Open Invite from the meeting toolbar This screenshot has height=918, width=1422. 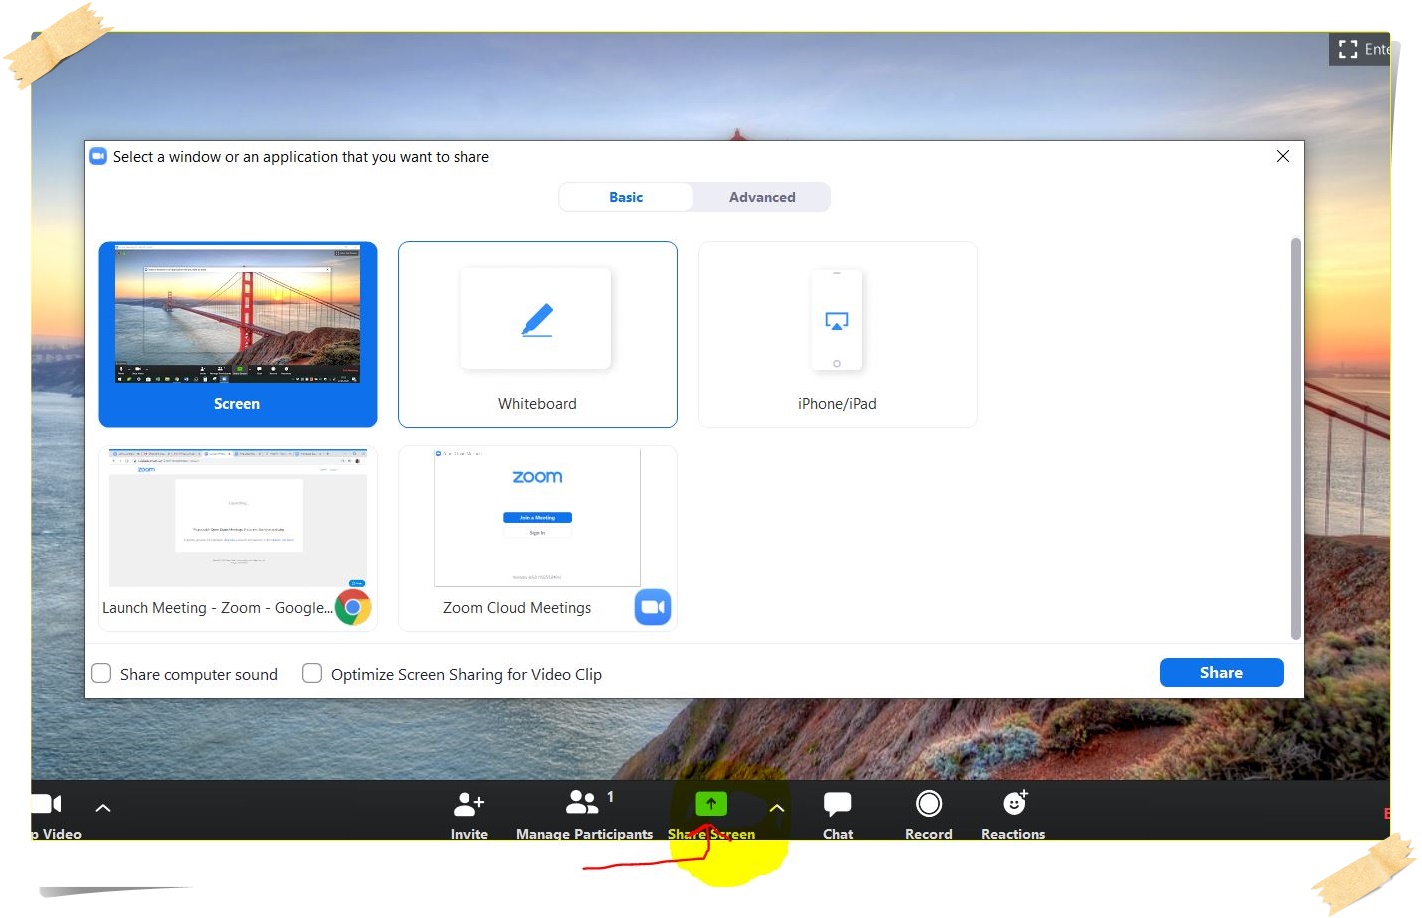click(469, 815)
